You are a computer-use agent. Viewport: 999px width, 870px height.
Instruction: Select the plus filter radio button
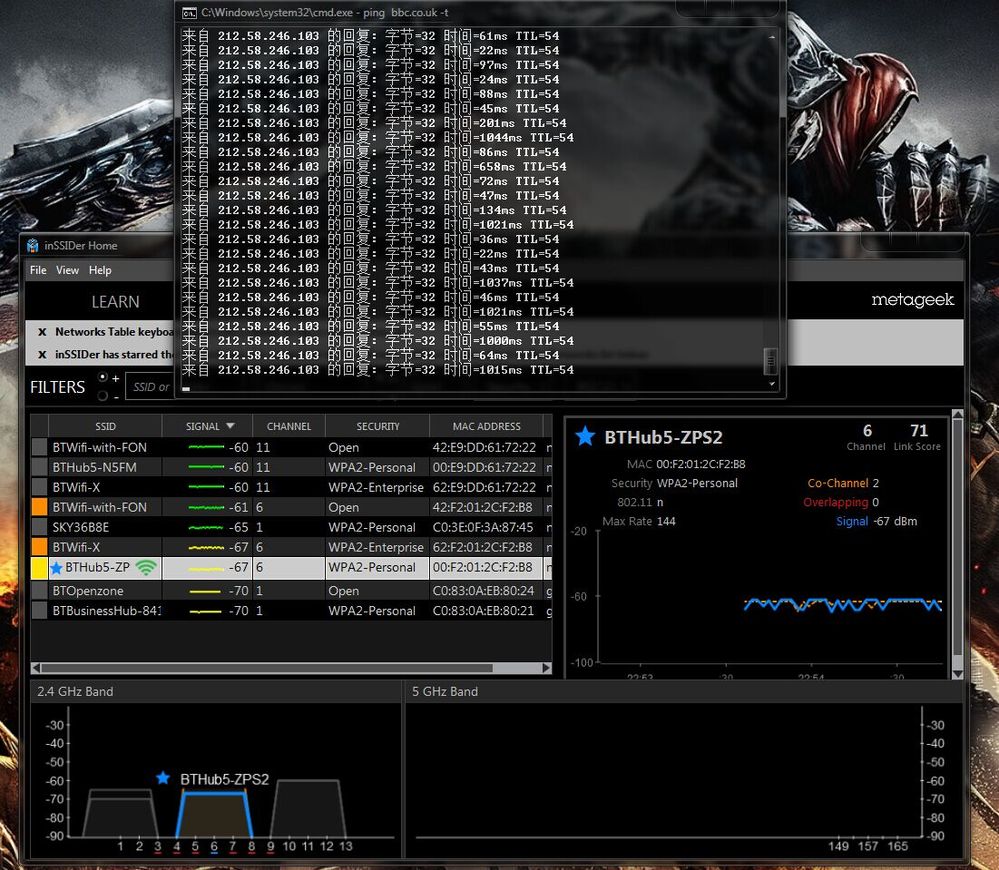pos(103,377)
